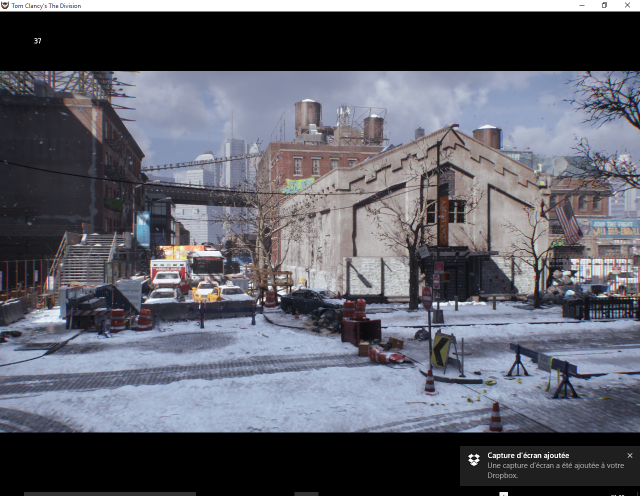Click The Division app icon in title bar
Screen dimensions: 640x496
tap(5, 5)
